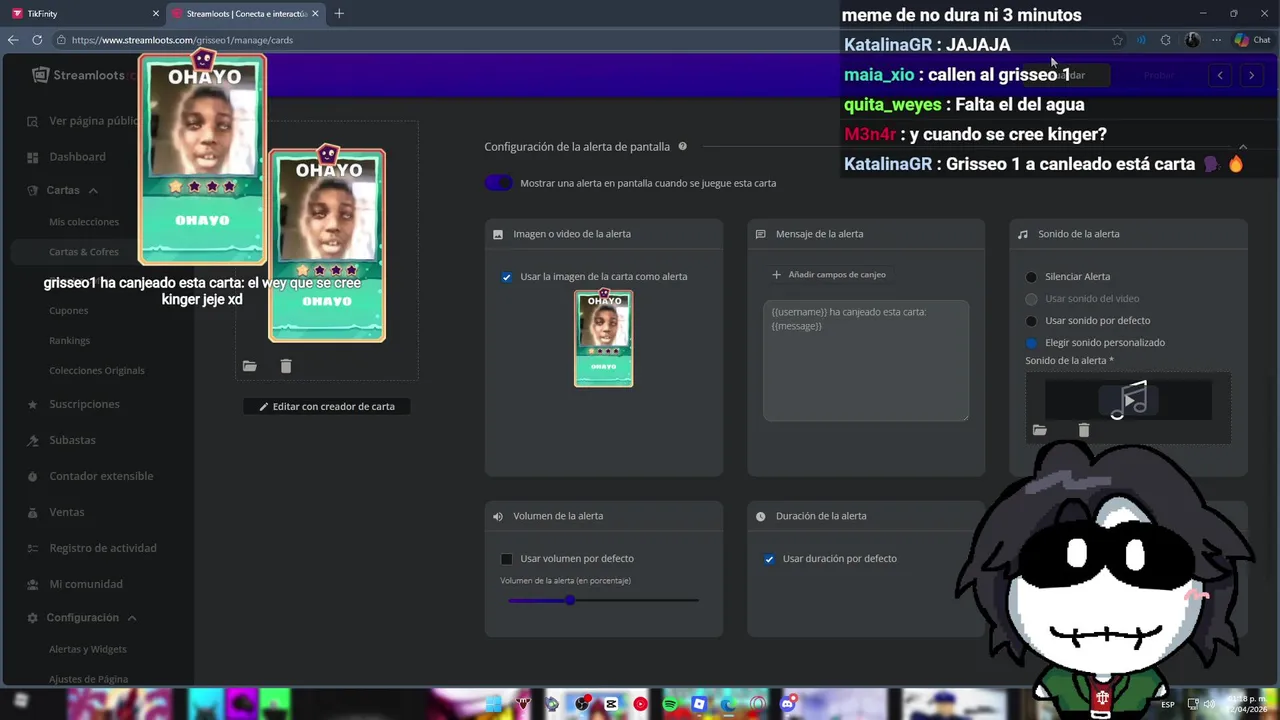
Task: Click the music note sound preview
Action: pyautogui.click(x=1128, y=400)
